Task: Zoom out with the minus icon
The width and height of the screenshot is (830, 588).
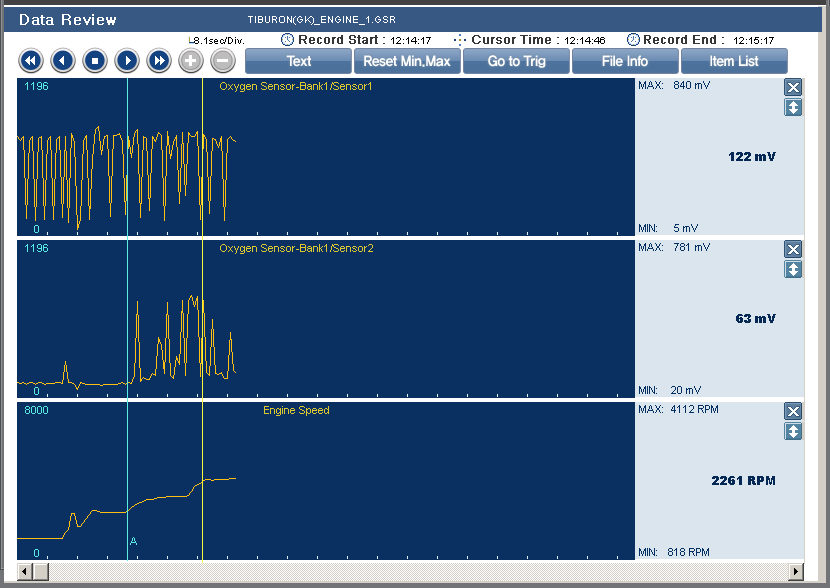Action: coord(223,61)
